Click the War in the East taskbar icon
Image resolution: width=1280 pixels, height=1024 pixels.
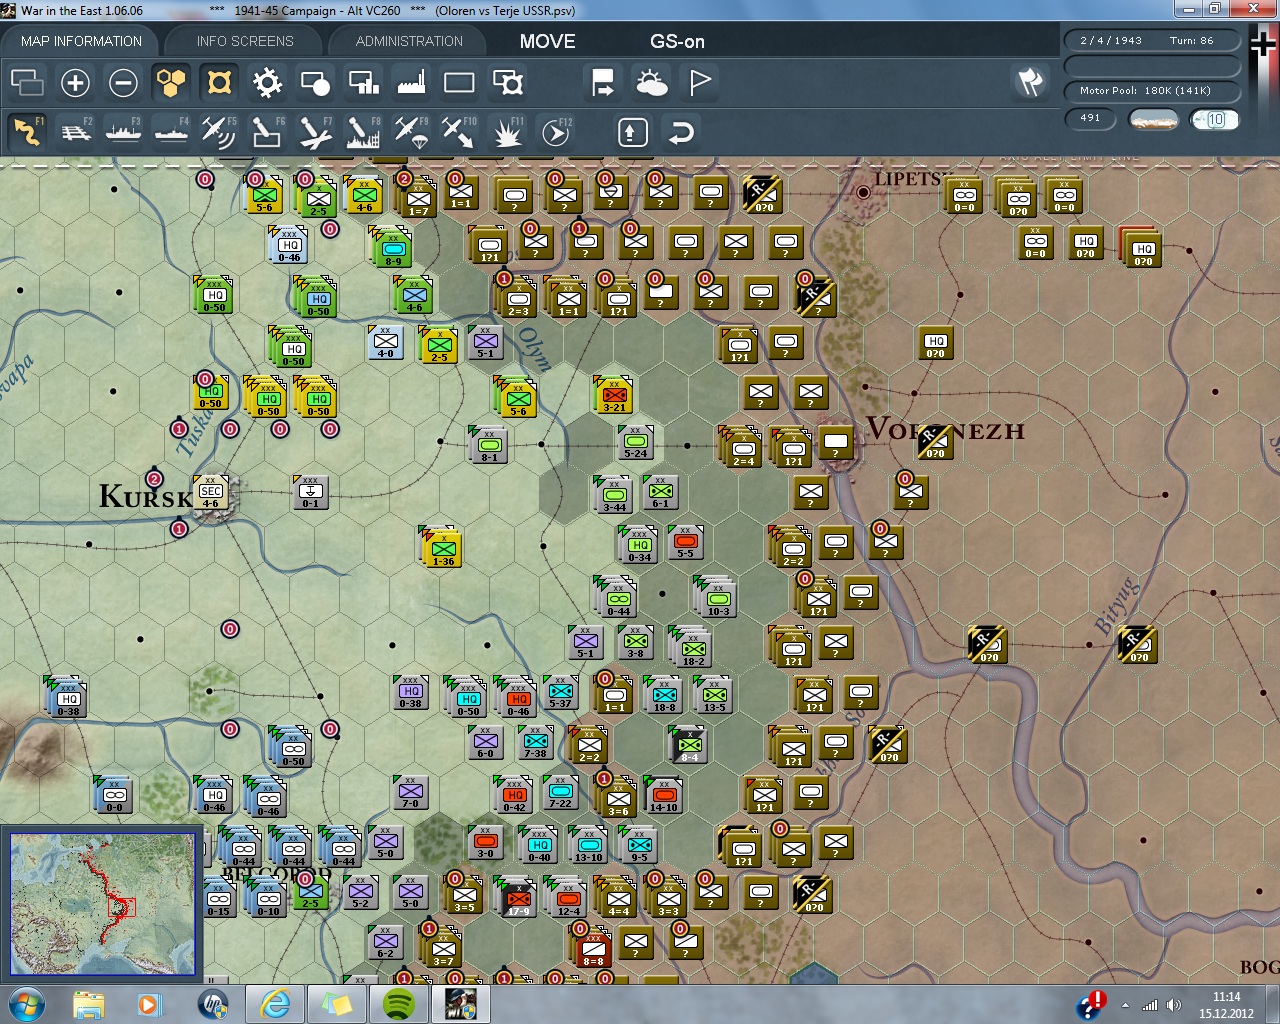point(460,1004)
